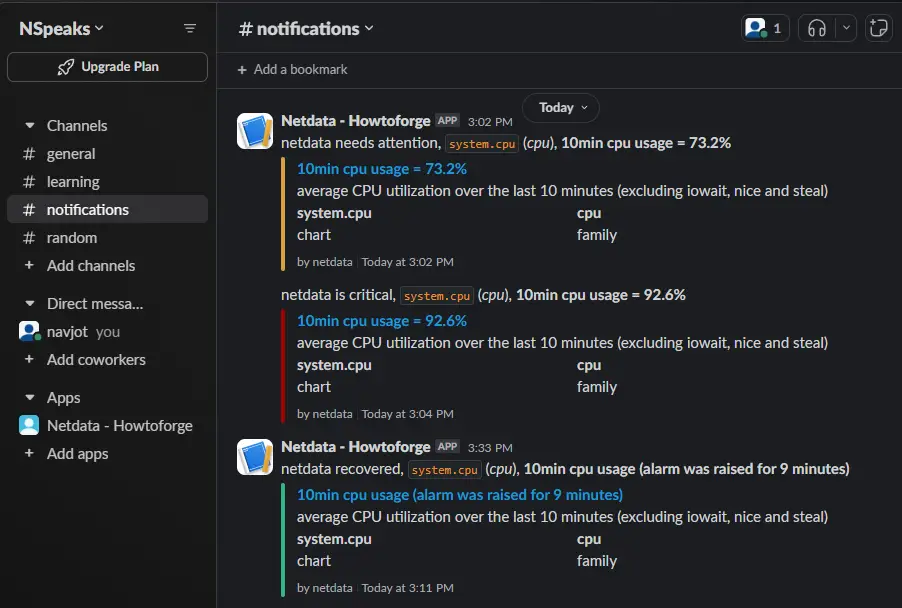Collapse the Direct messages section
This screenshot has height=608, width=902.
point(27,303)
